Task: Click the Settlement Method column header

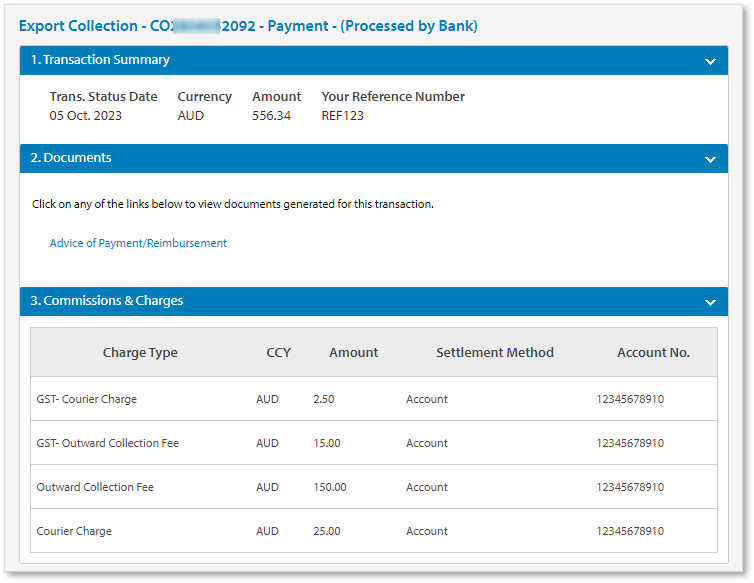Action: click(495, 353)
